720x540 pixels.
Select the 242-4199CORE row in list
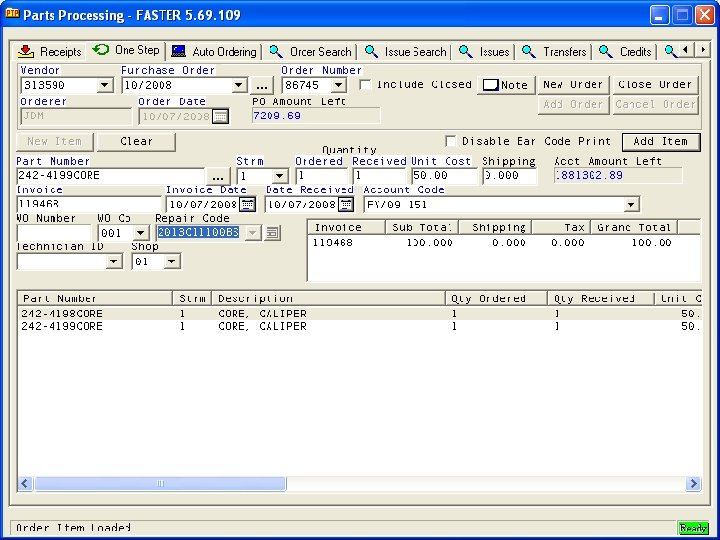point(360,326)
